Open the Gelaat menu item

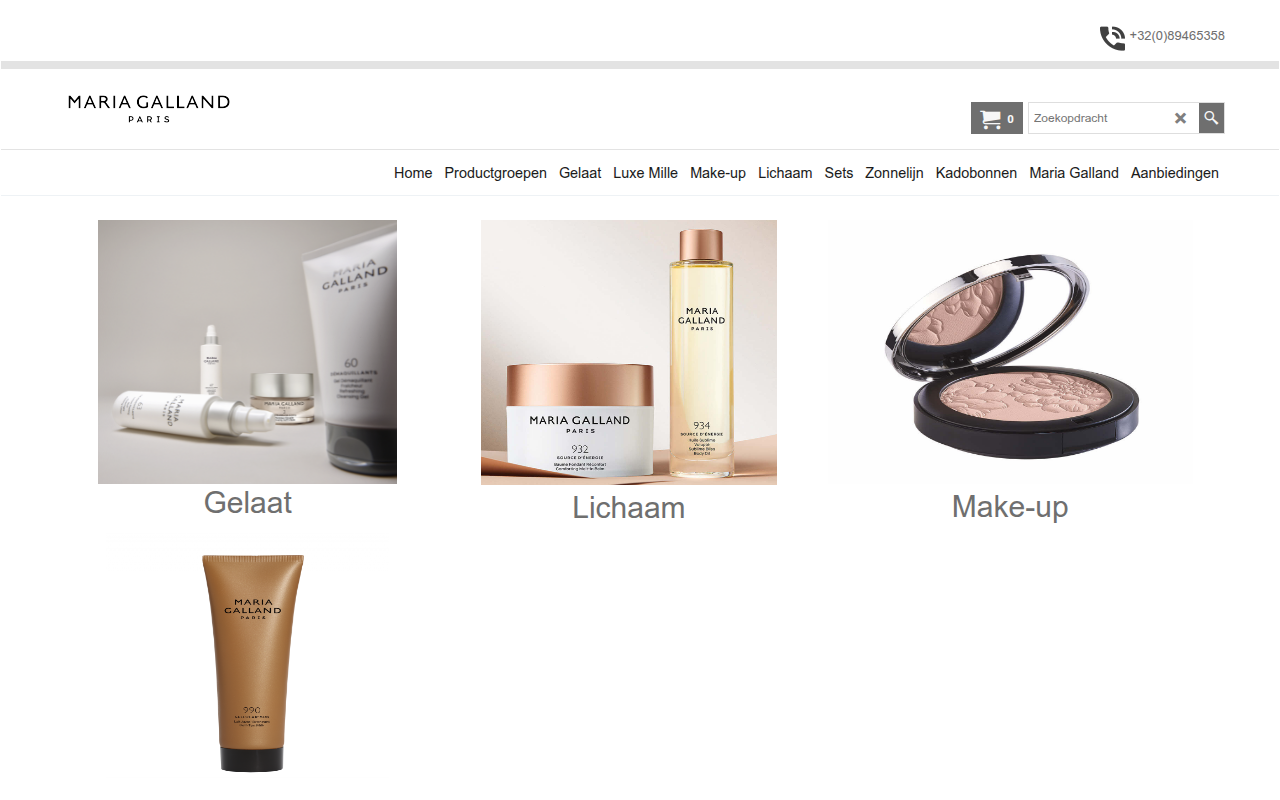click(580, 173)
